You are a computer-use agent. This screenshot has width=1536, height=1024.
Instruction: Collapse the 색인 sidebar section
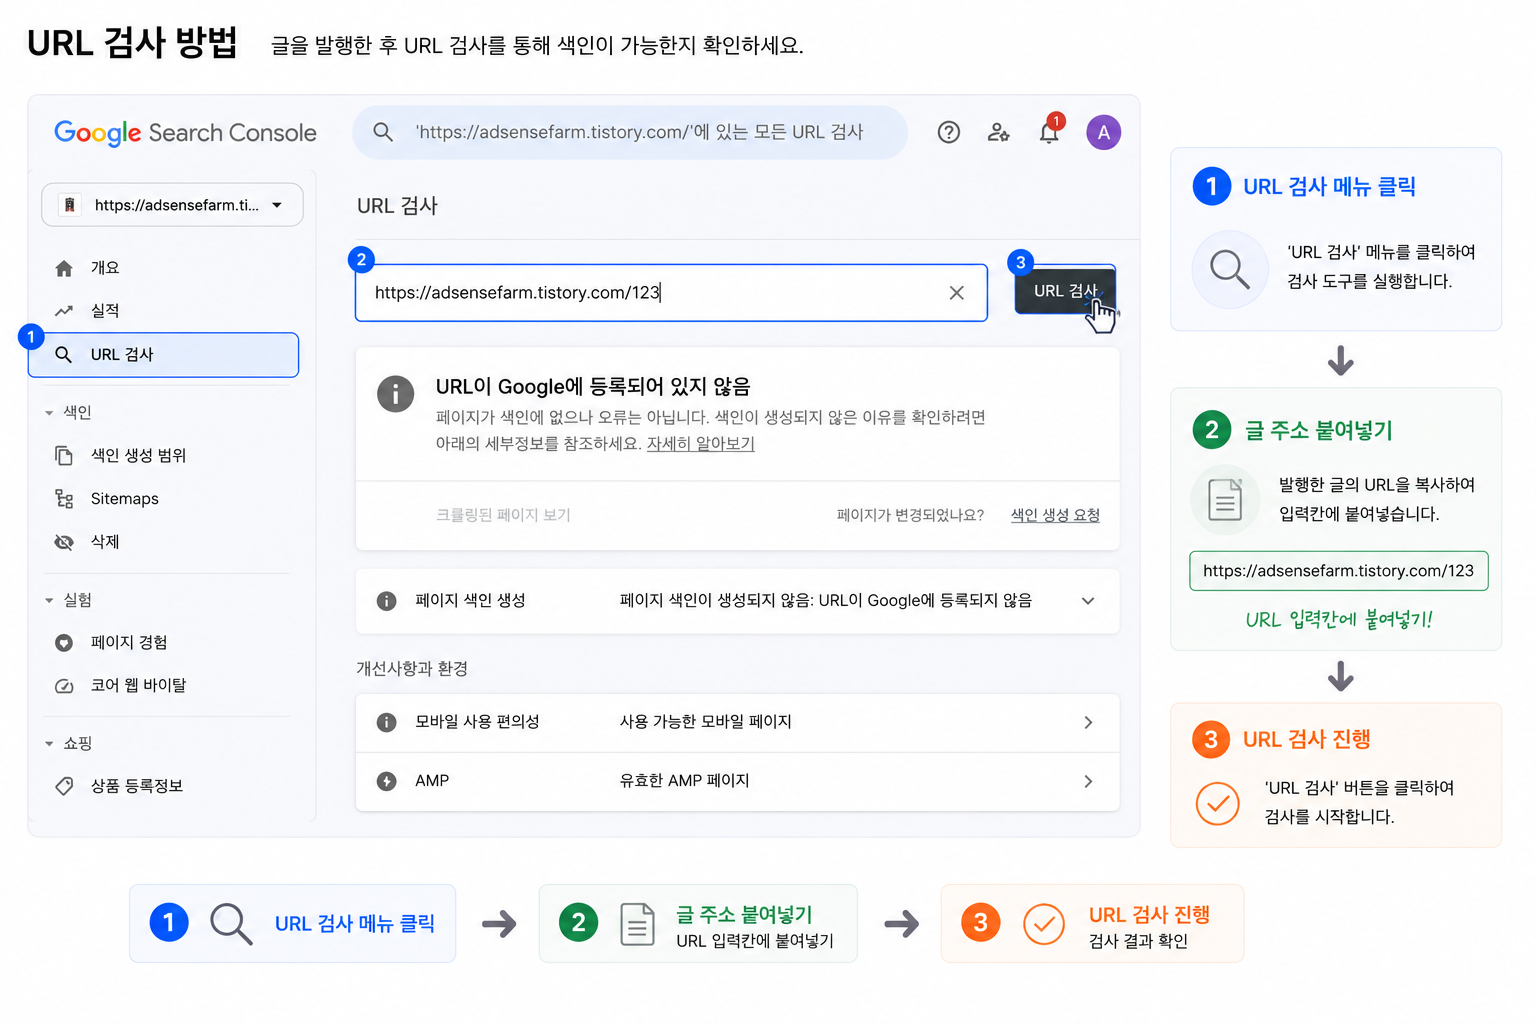click(49, 413)
